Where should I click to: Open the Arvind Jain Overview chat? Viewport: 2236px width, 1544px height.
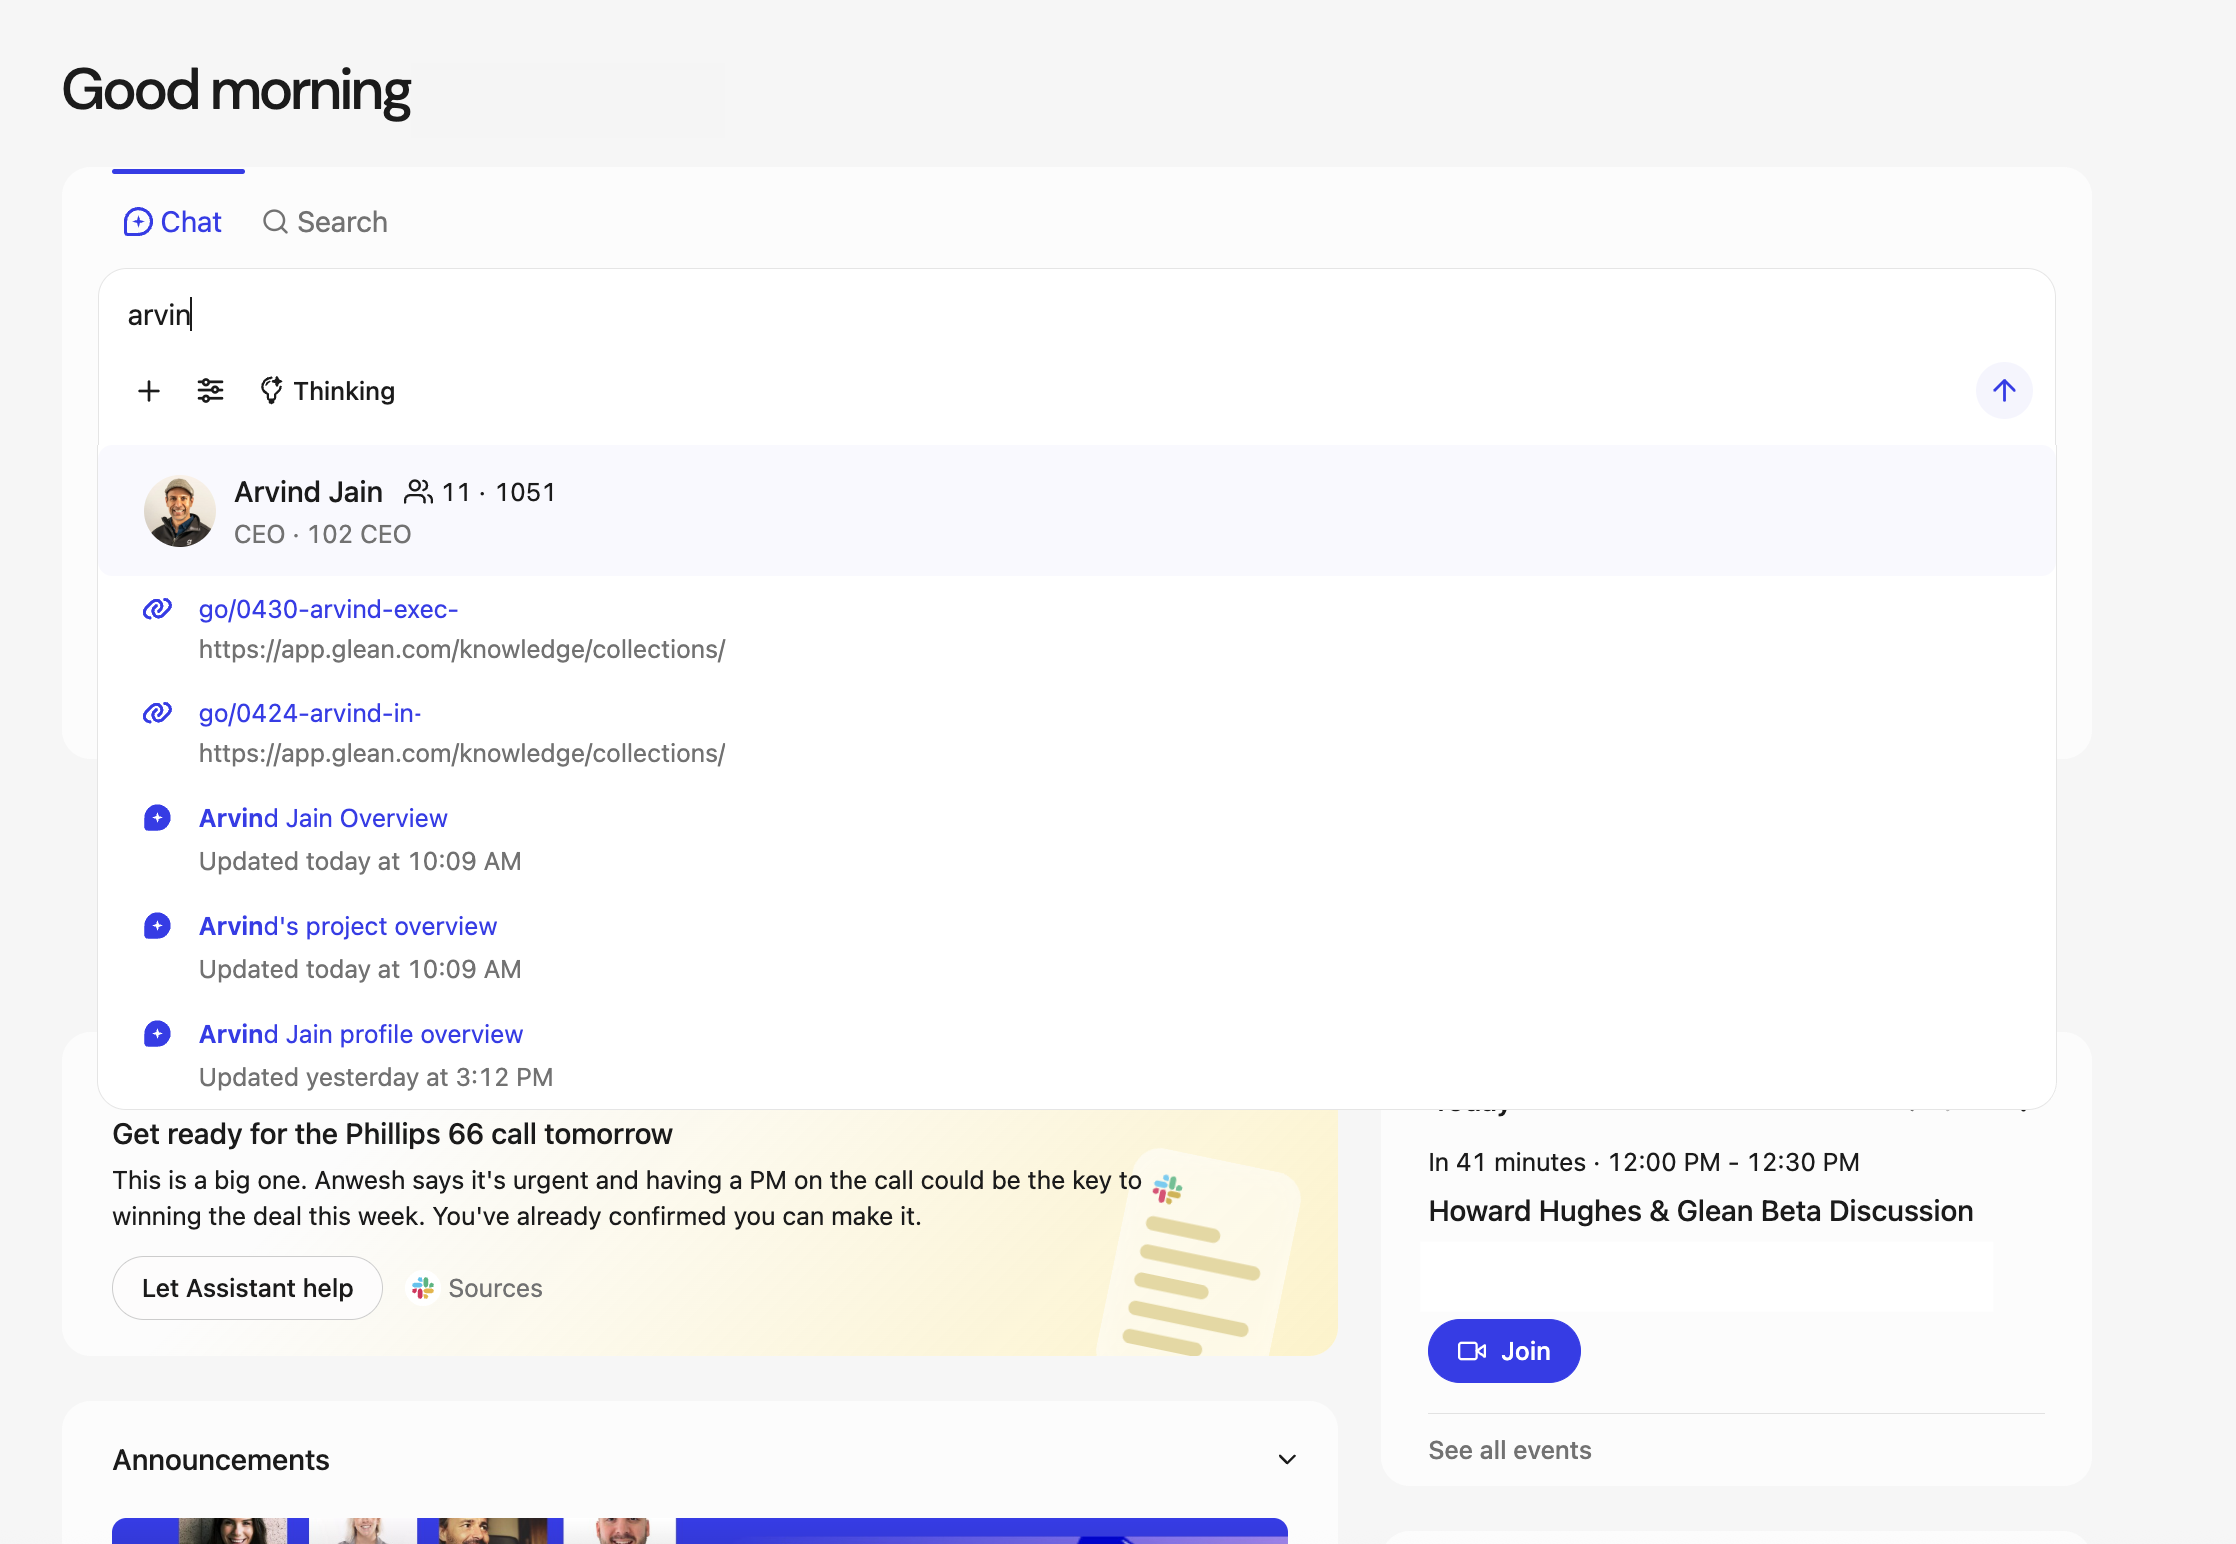[x=323, y=818]
